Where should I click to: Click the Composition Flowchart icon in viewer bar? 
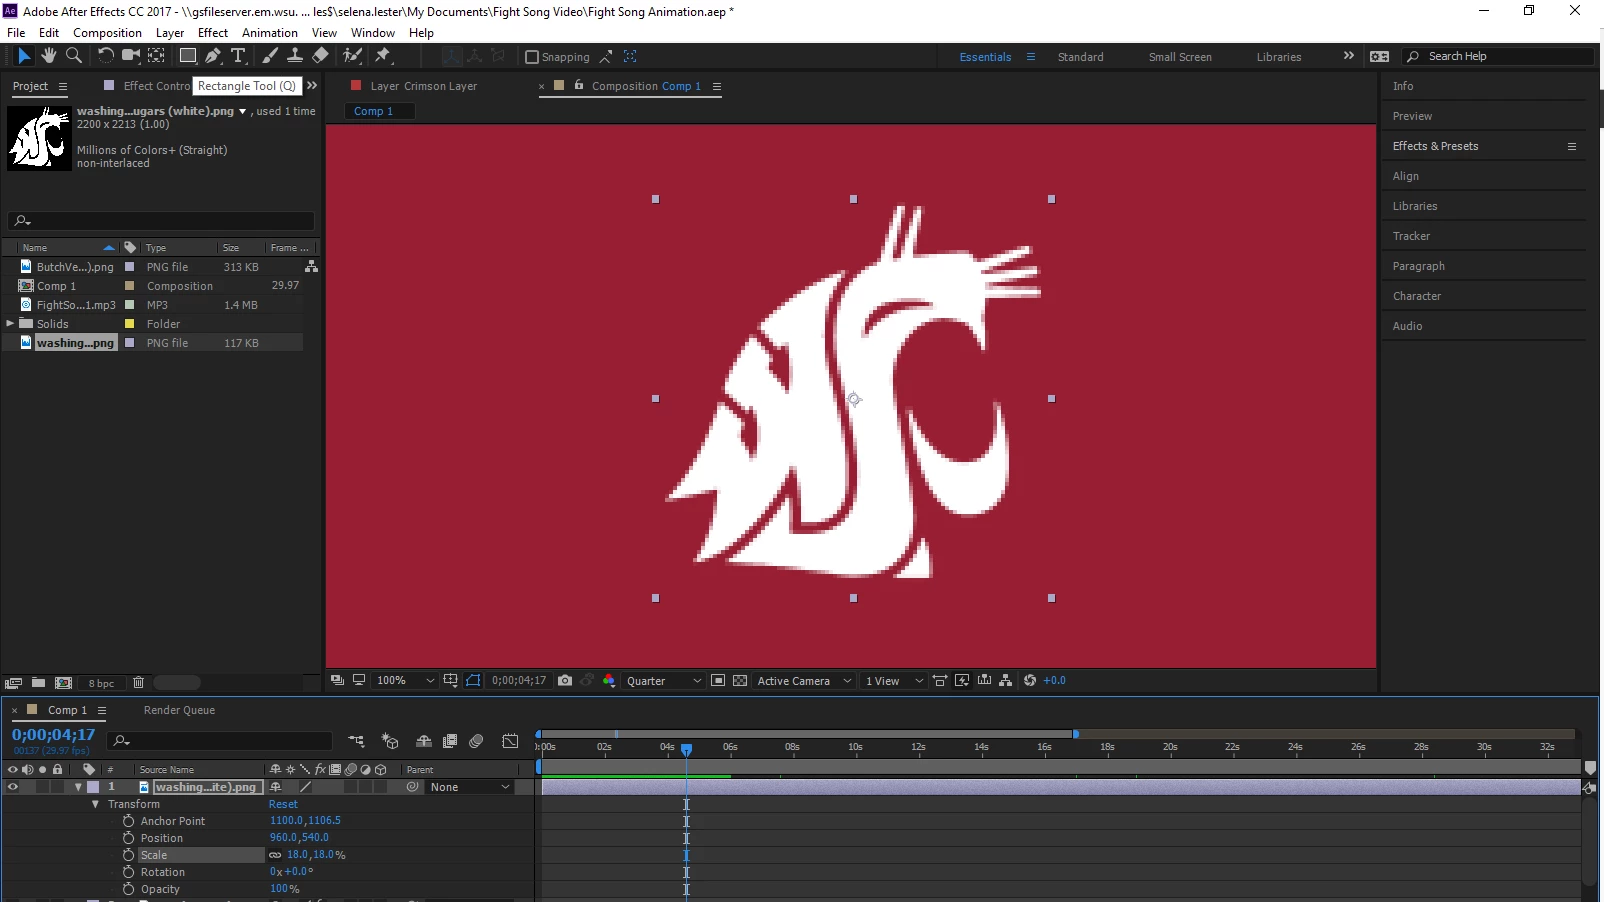coord(1006,681)
